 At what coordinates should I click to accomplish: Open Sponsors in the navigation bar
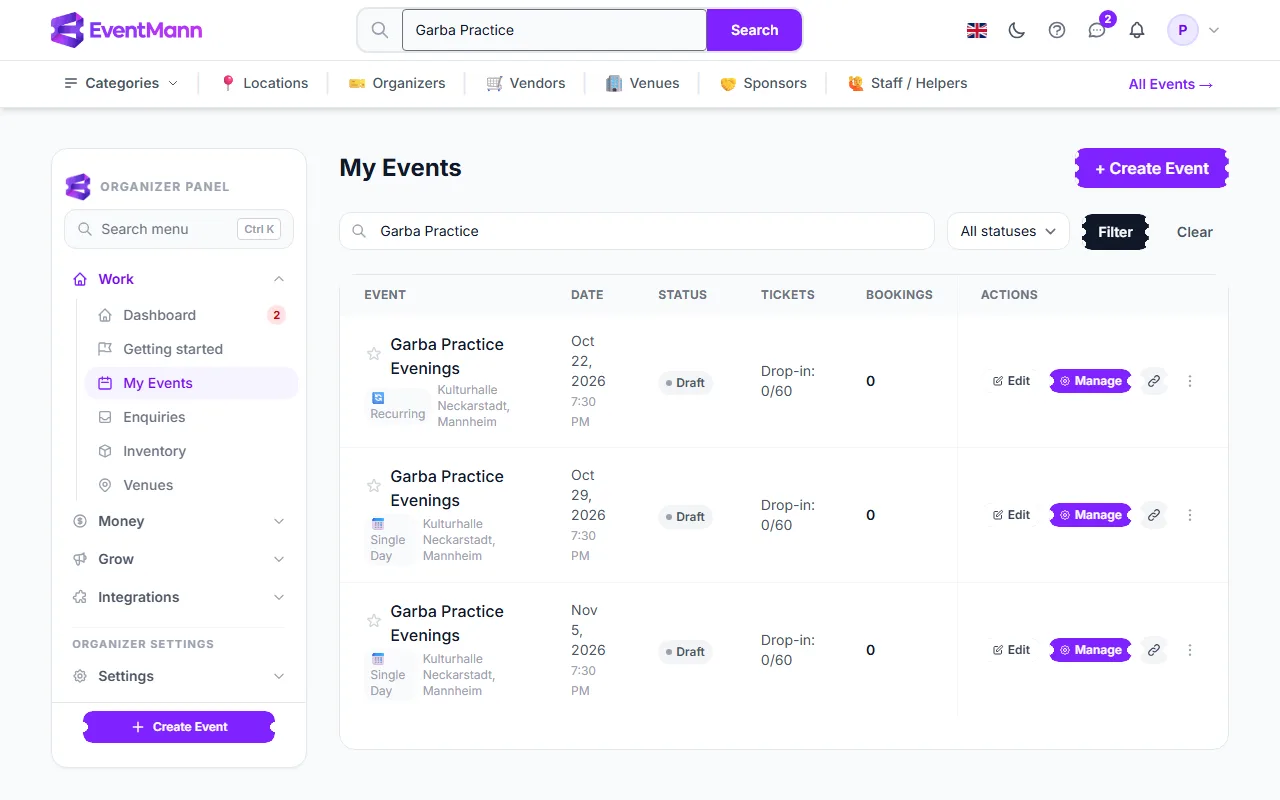(763, 83)
